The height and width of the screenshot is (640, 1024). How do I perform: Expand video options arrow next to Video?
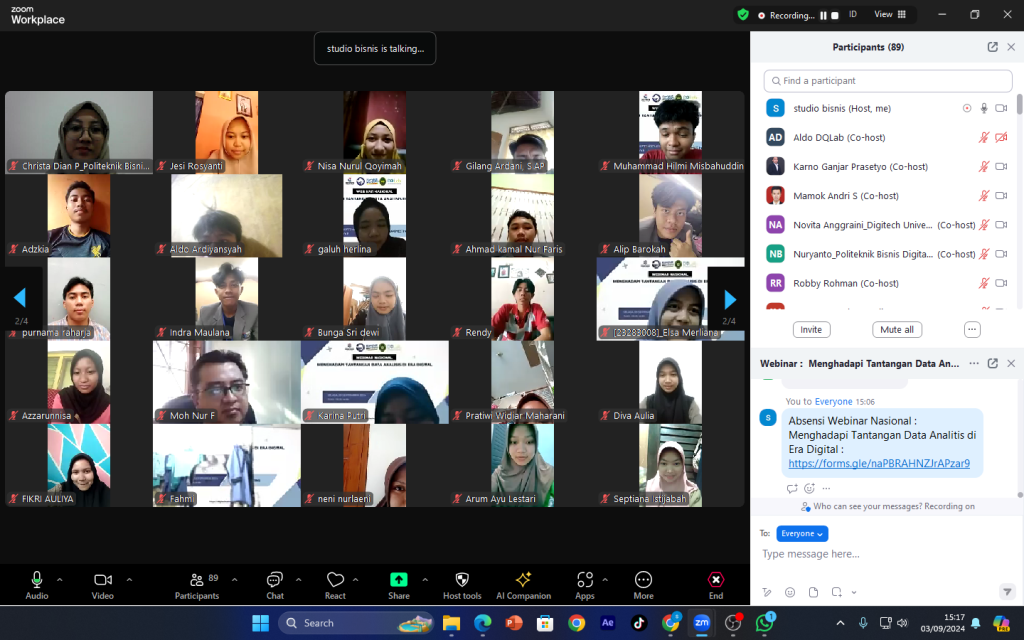[129, 579]
